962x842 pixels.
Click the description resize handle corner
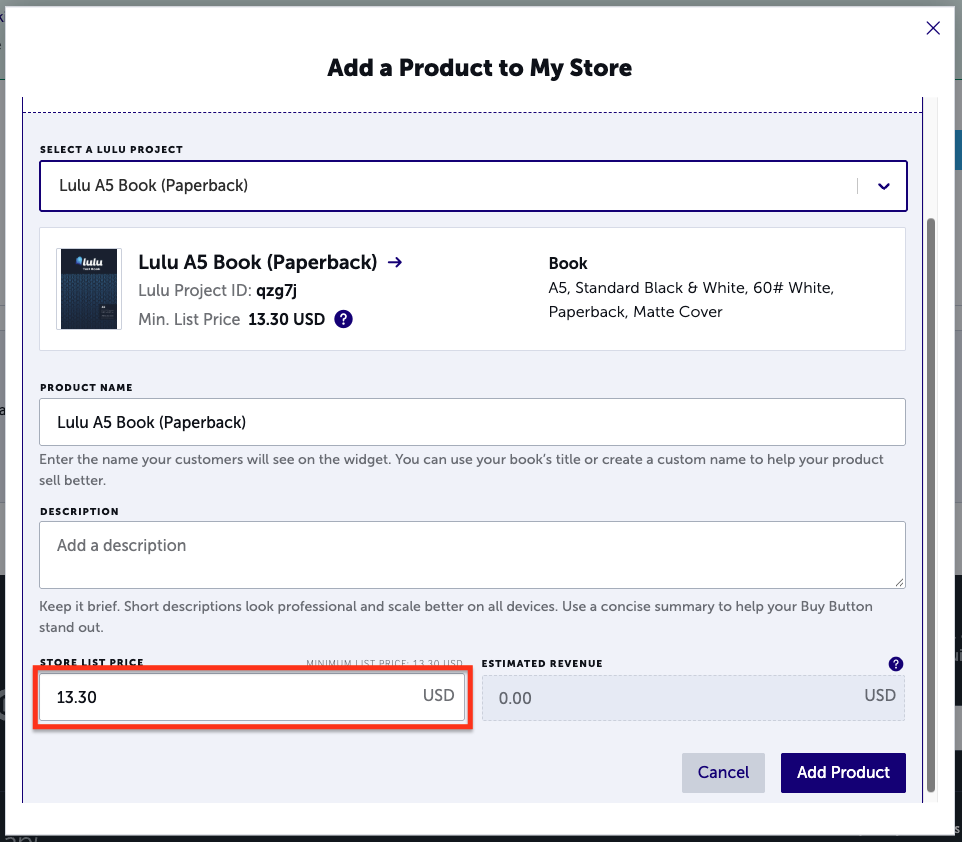tap(899, 582)
